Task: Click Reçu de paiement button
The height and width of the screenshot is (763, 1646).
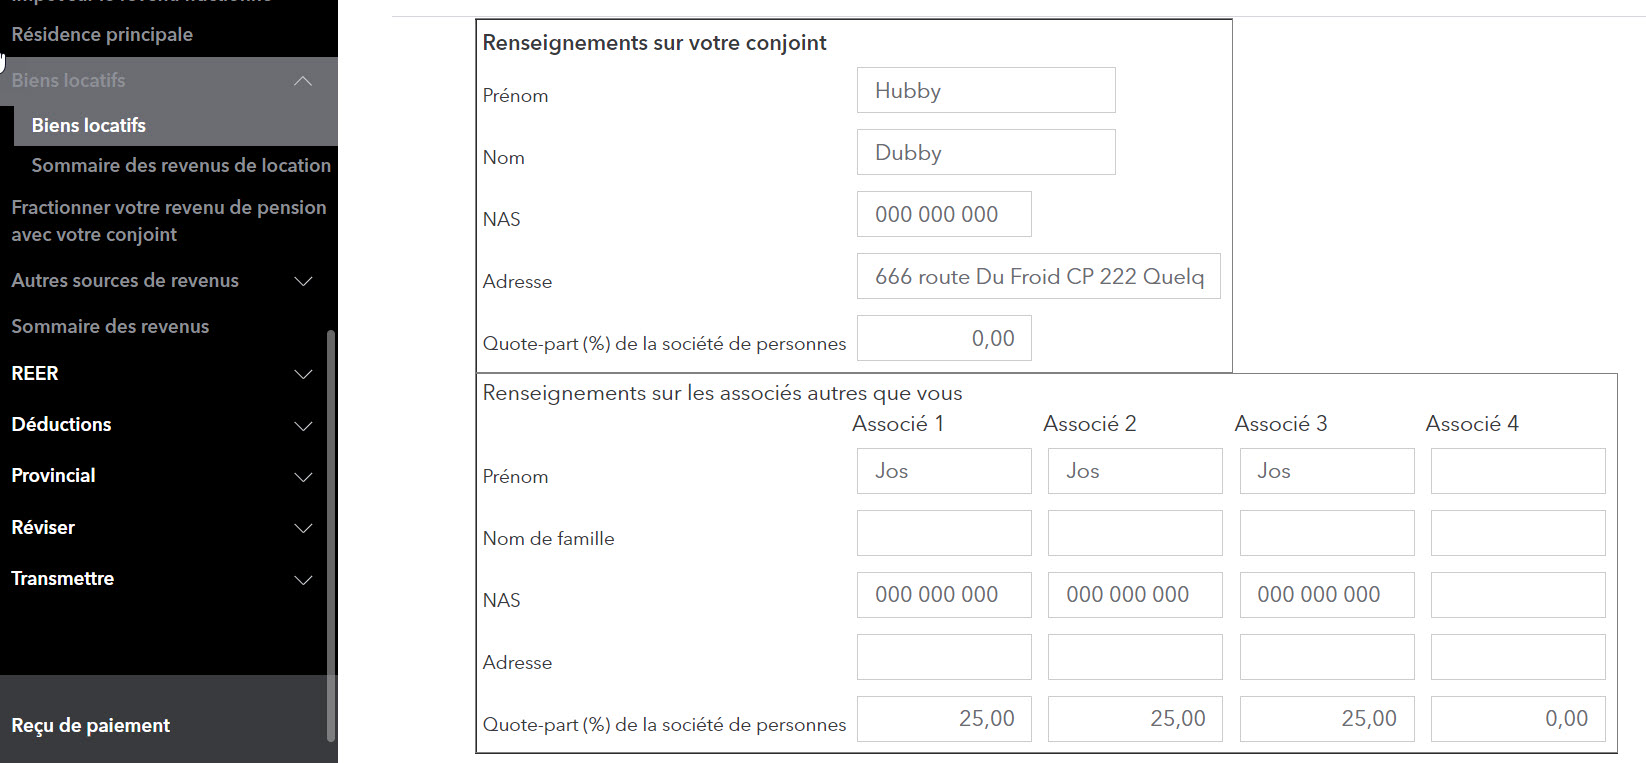Action: click(91, 726)
